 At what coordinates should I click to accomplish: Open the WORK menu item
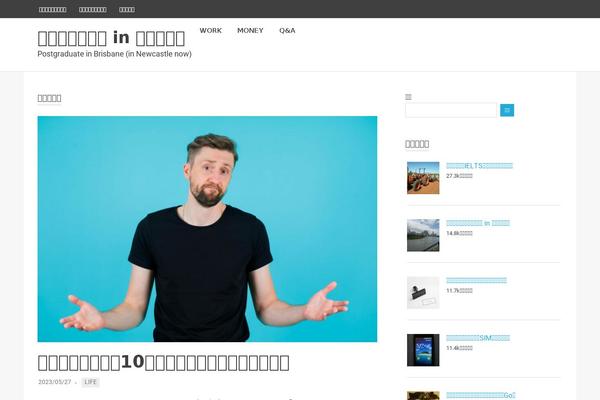coord(210,30)
